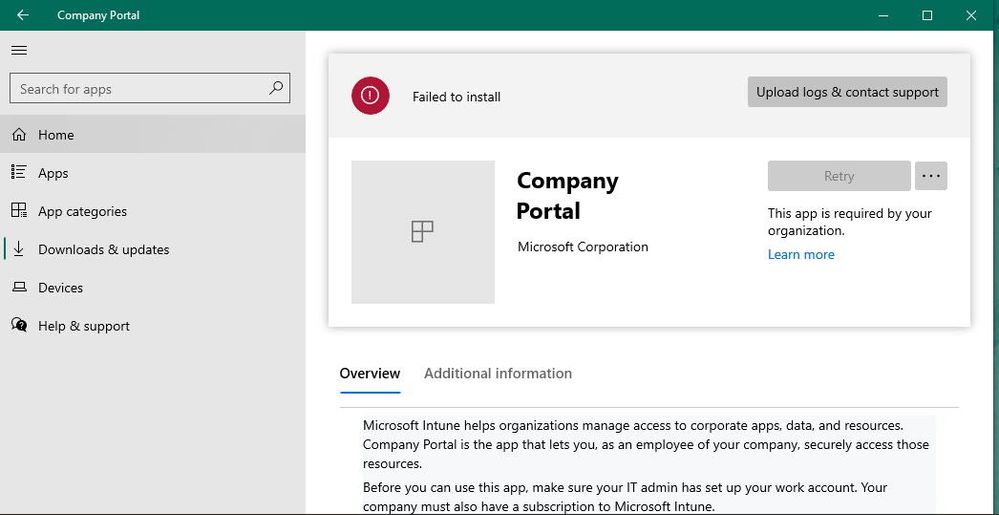Image resolution: width=999 pixels, height=515 pixels.
Task: Click the Help & support chat icon
Action: click(19, 326)
